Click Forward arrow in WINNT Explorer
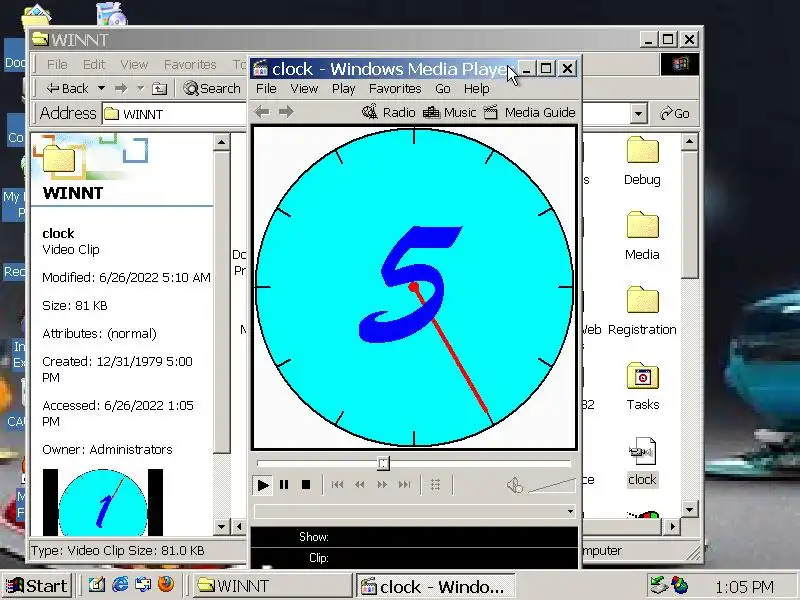The height and width of the screenshot is (600, 800). (x=121, y=89)
